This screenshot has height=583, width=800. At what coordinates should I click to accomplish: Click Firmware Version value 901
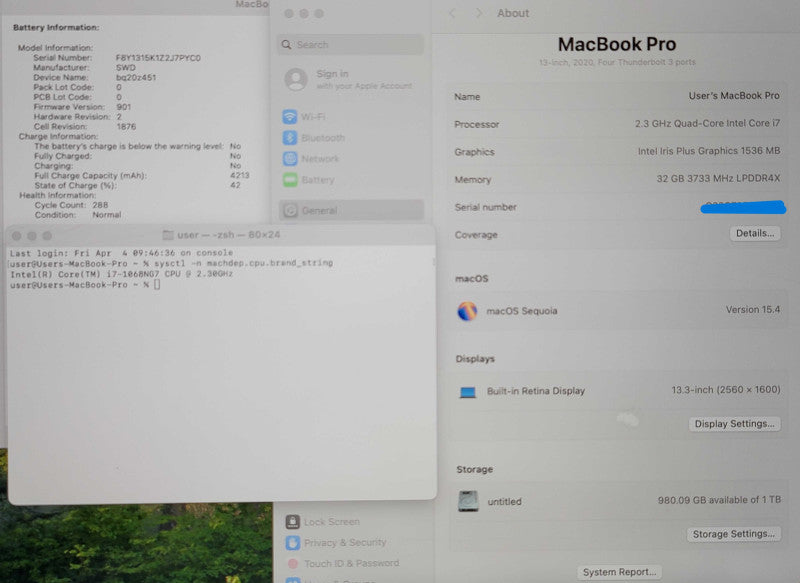coord(123,107)
